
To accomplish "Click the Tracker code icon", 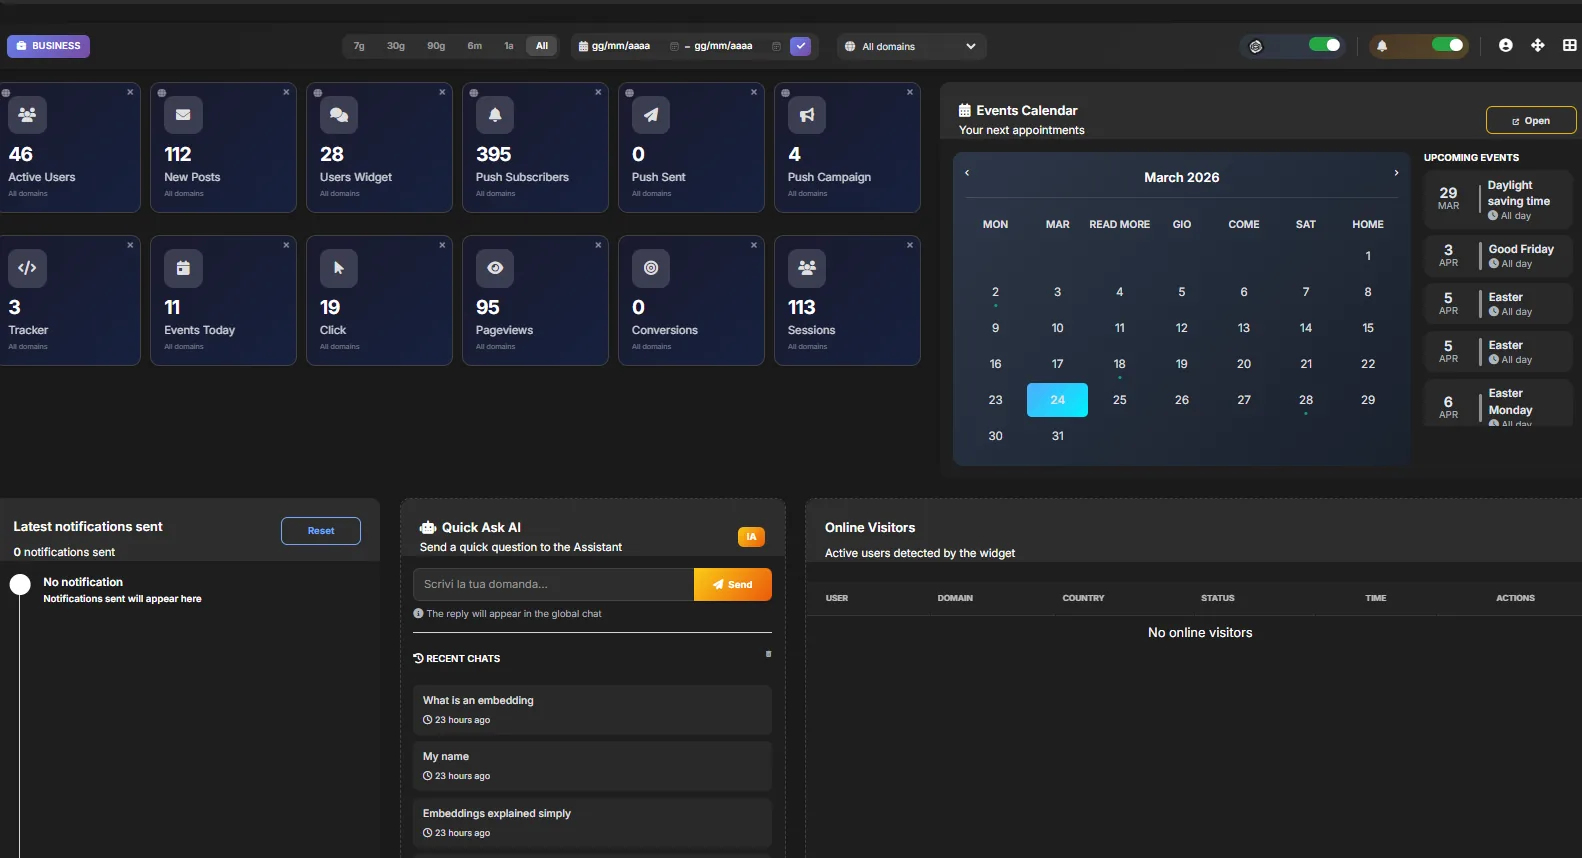I will pyautogui.click(x=27, y=268).
